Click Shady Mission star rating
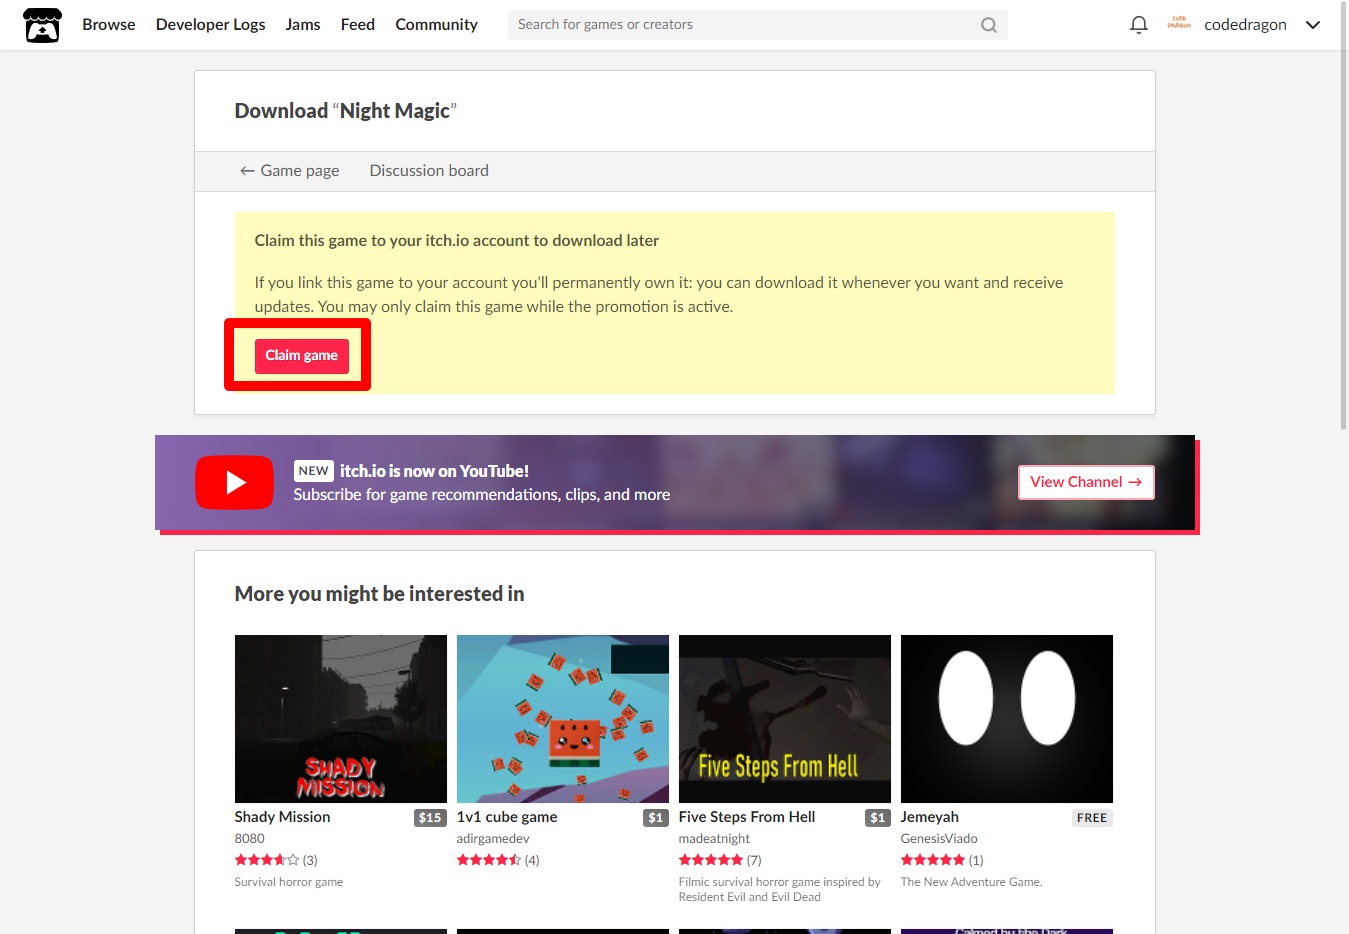The image size is (1349, 934). tap(267, 860)
